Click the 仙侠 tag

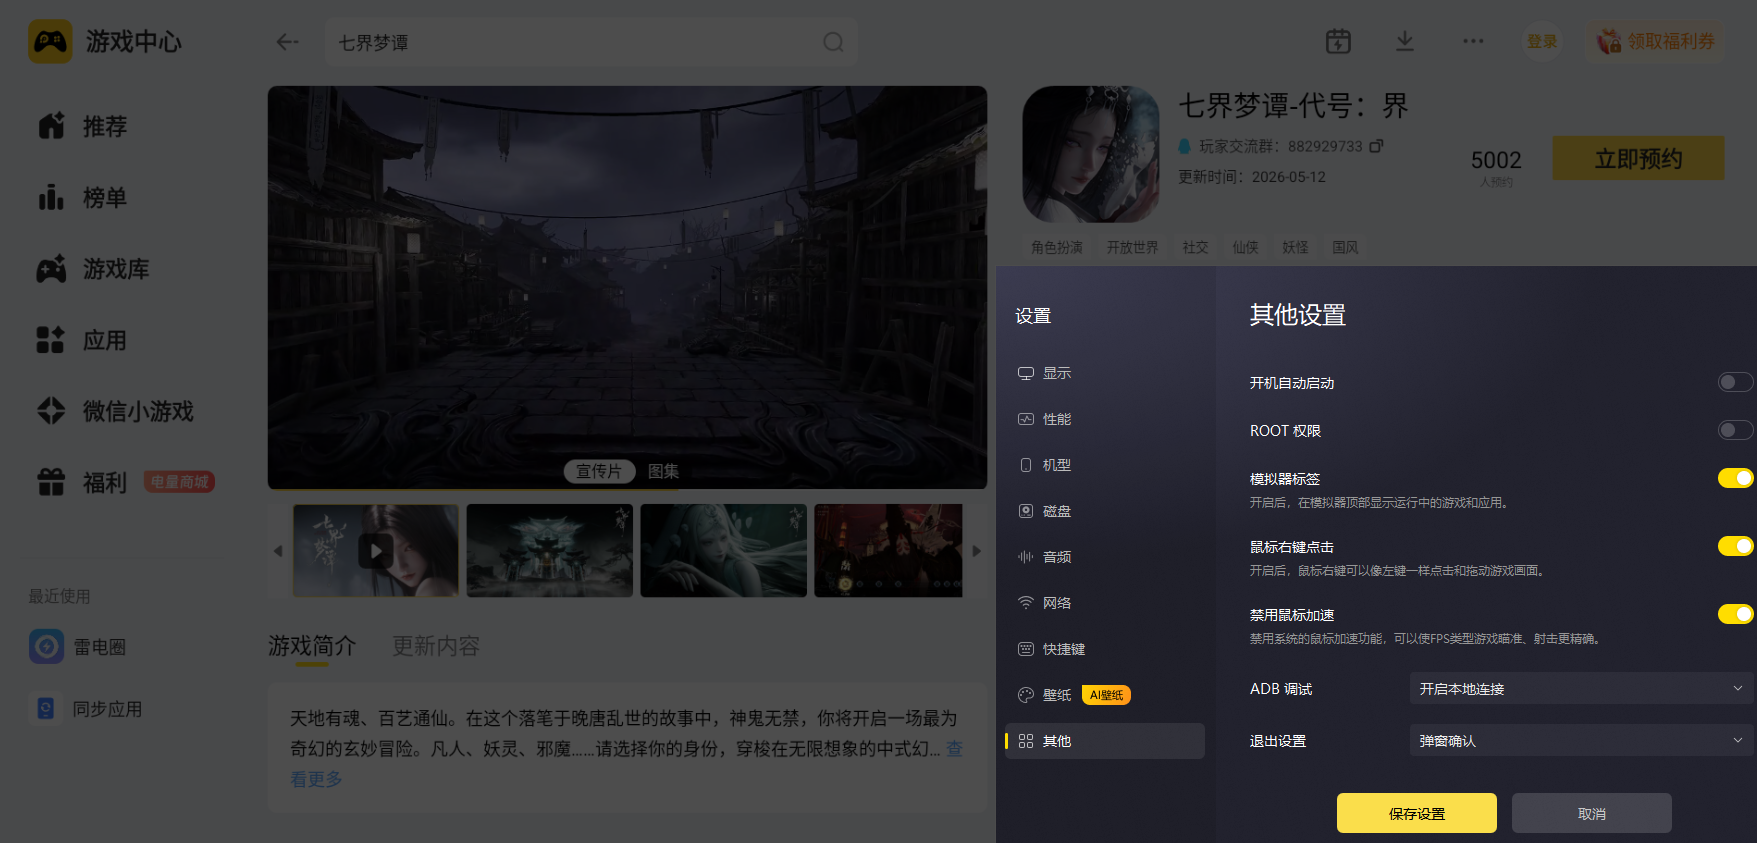click(1245, 247)
